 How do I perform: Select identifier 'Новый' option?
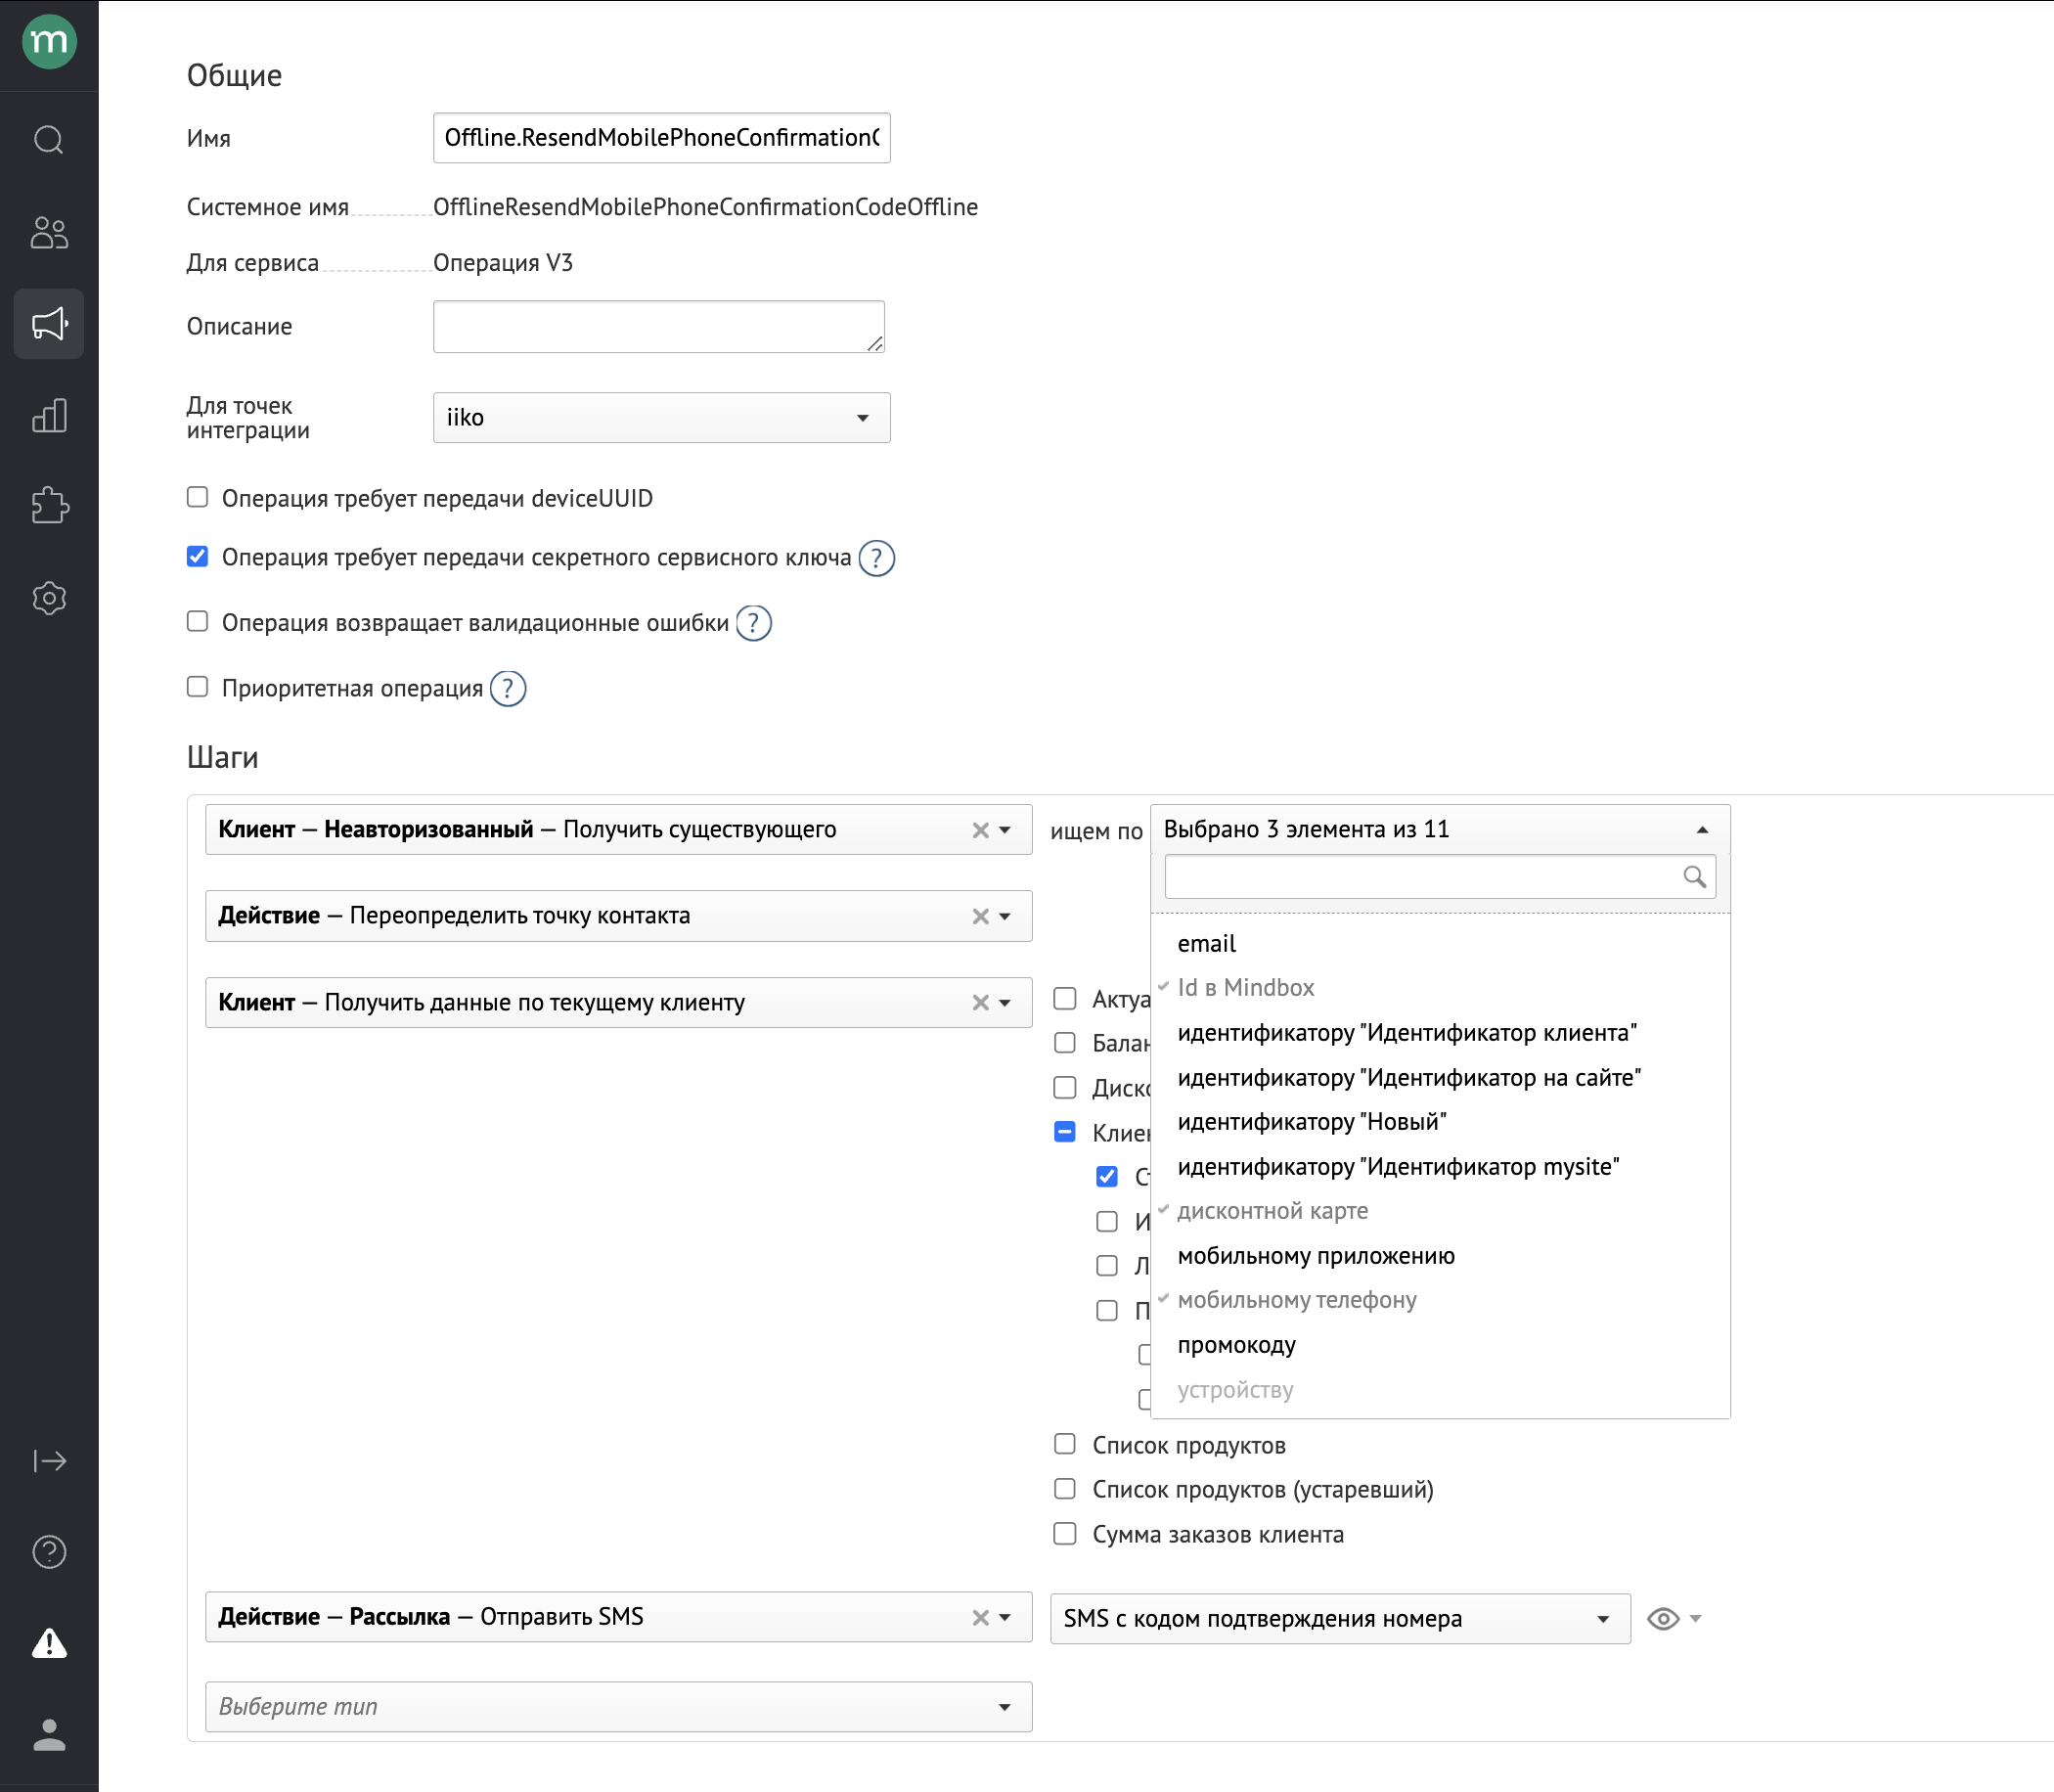click(x=1440, y=1122)
